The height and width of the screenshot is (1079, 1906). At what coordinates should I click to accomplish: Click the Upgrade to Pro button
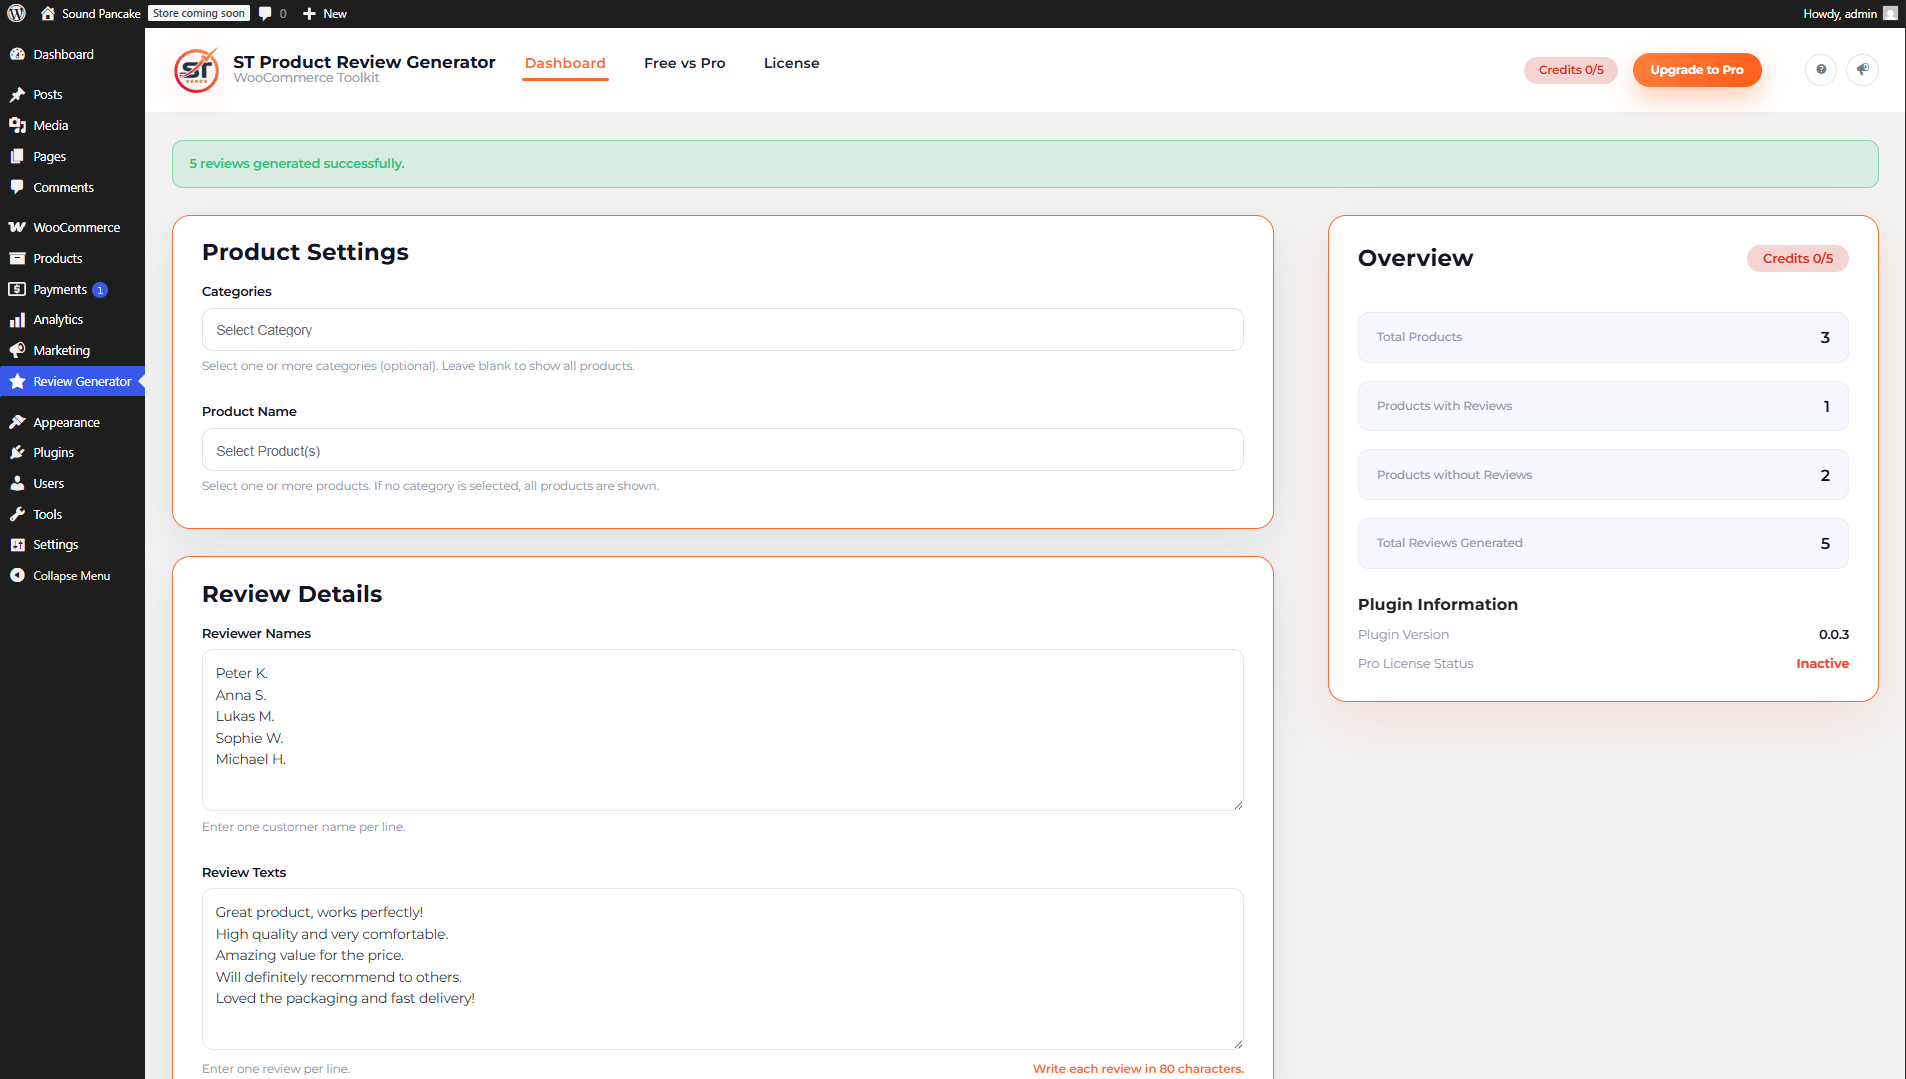pos(1696,70)
